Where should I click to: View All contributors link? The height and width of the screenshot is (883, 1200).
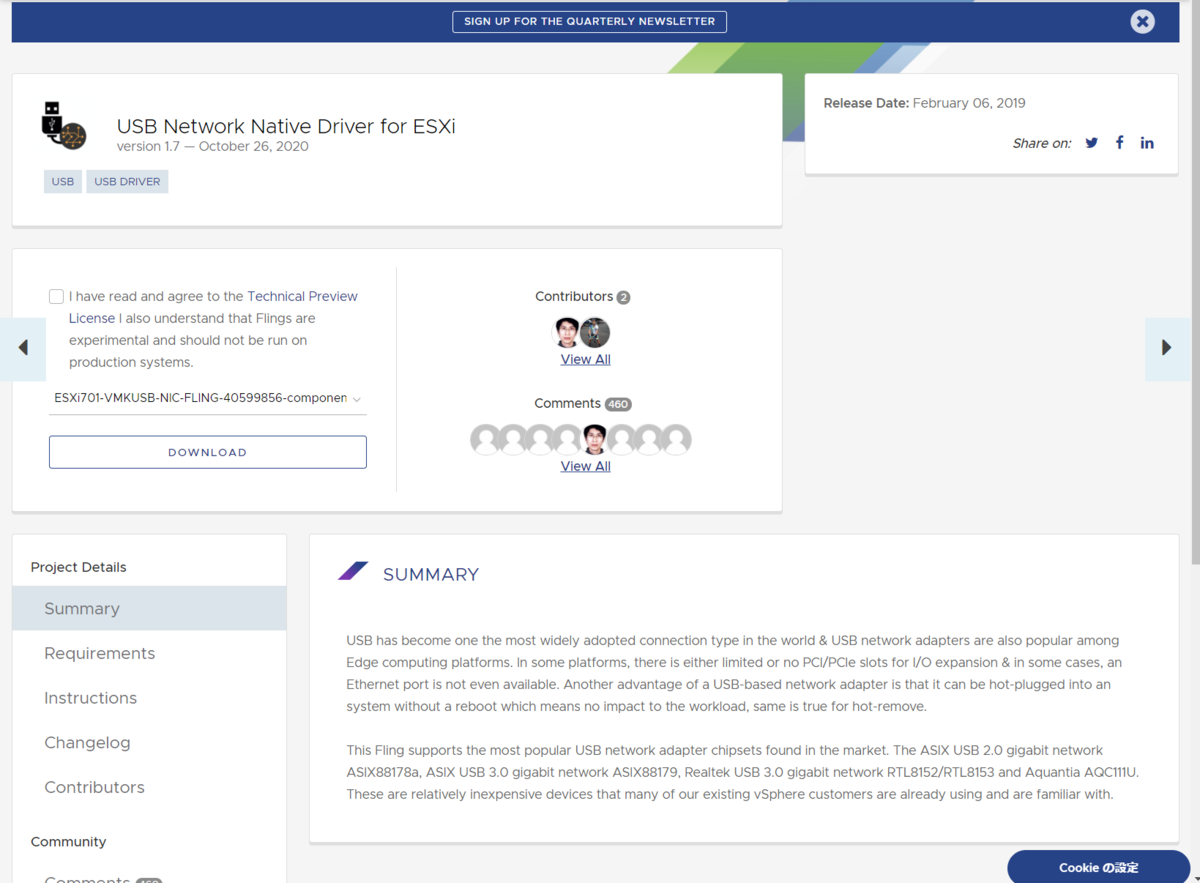[585, 360]
